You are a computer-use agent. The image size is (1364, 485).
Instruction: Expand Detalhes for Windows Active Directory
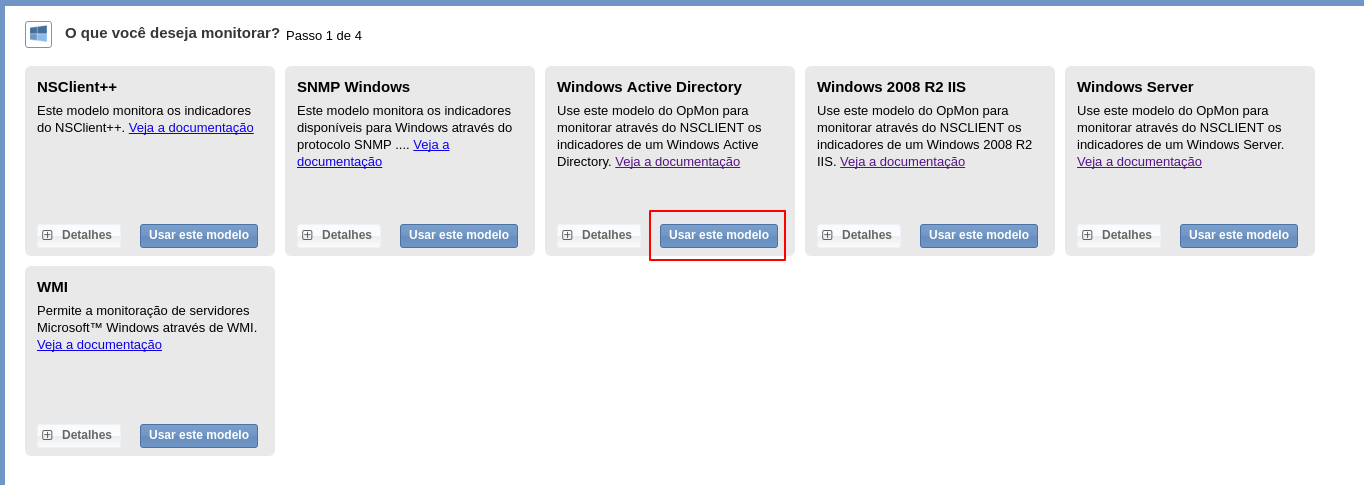(598, 235)
